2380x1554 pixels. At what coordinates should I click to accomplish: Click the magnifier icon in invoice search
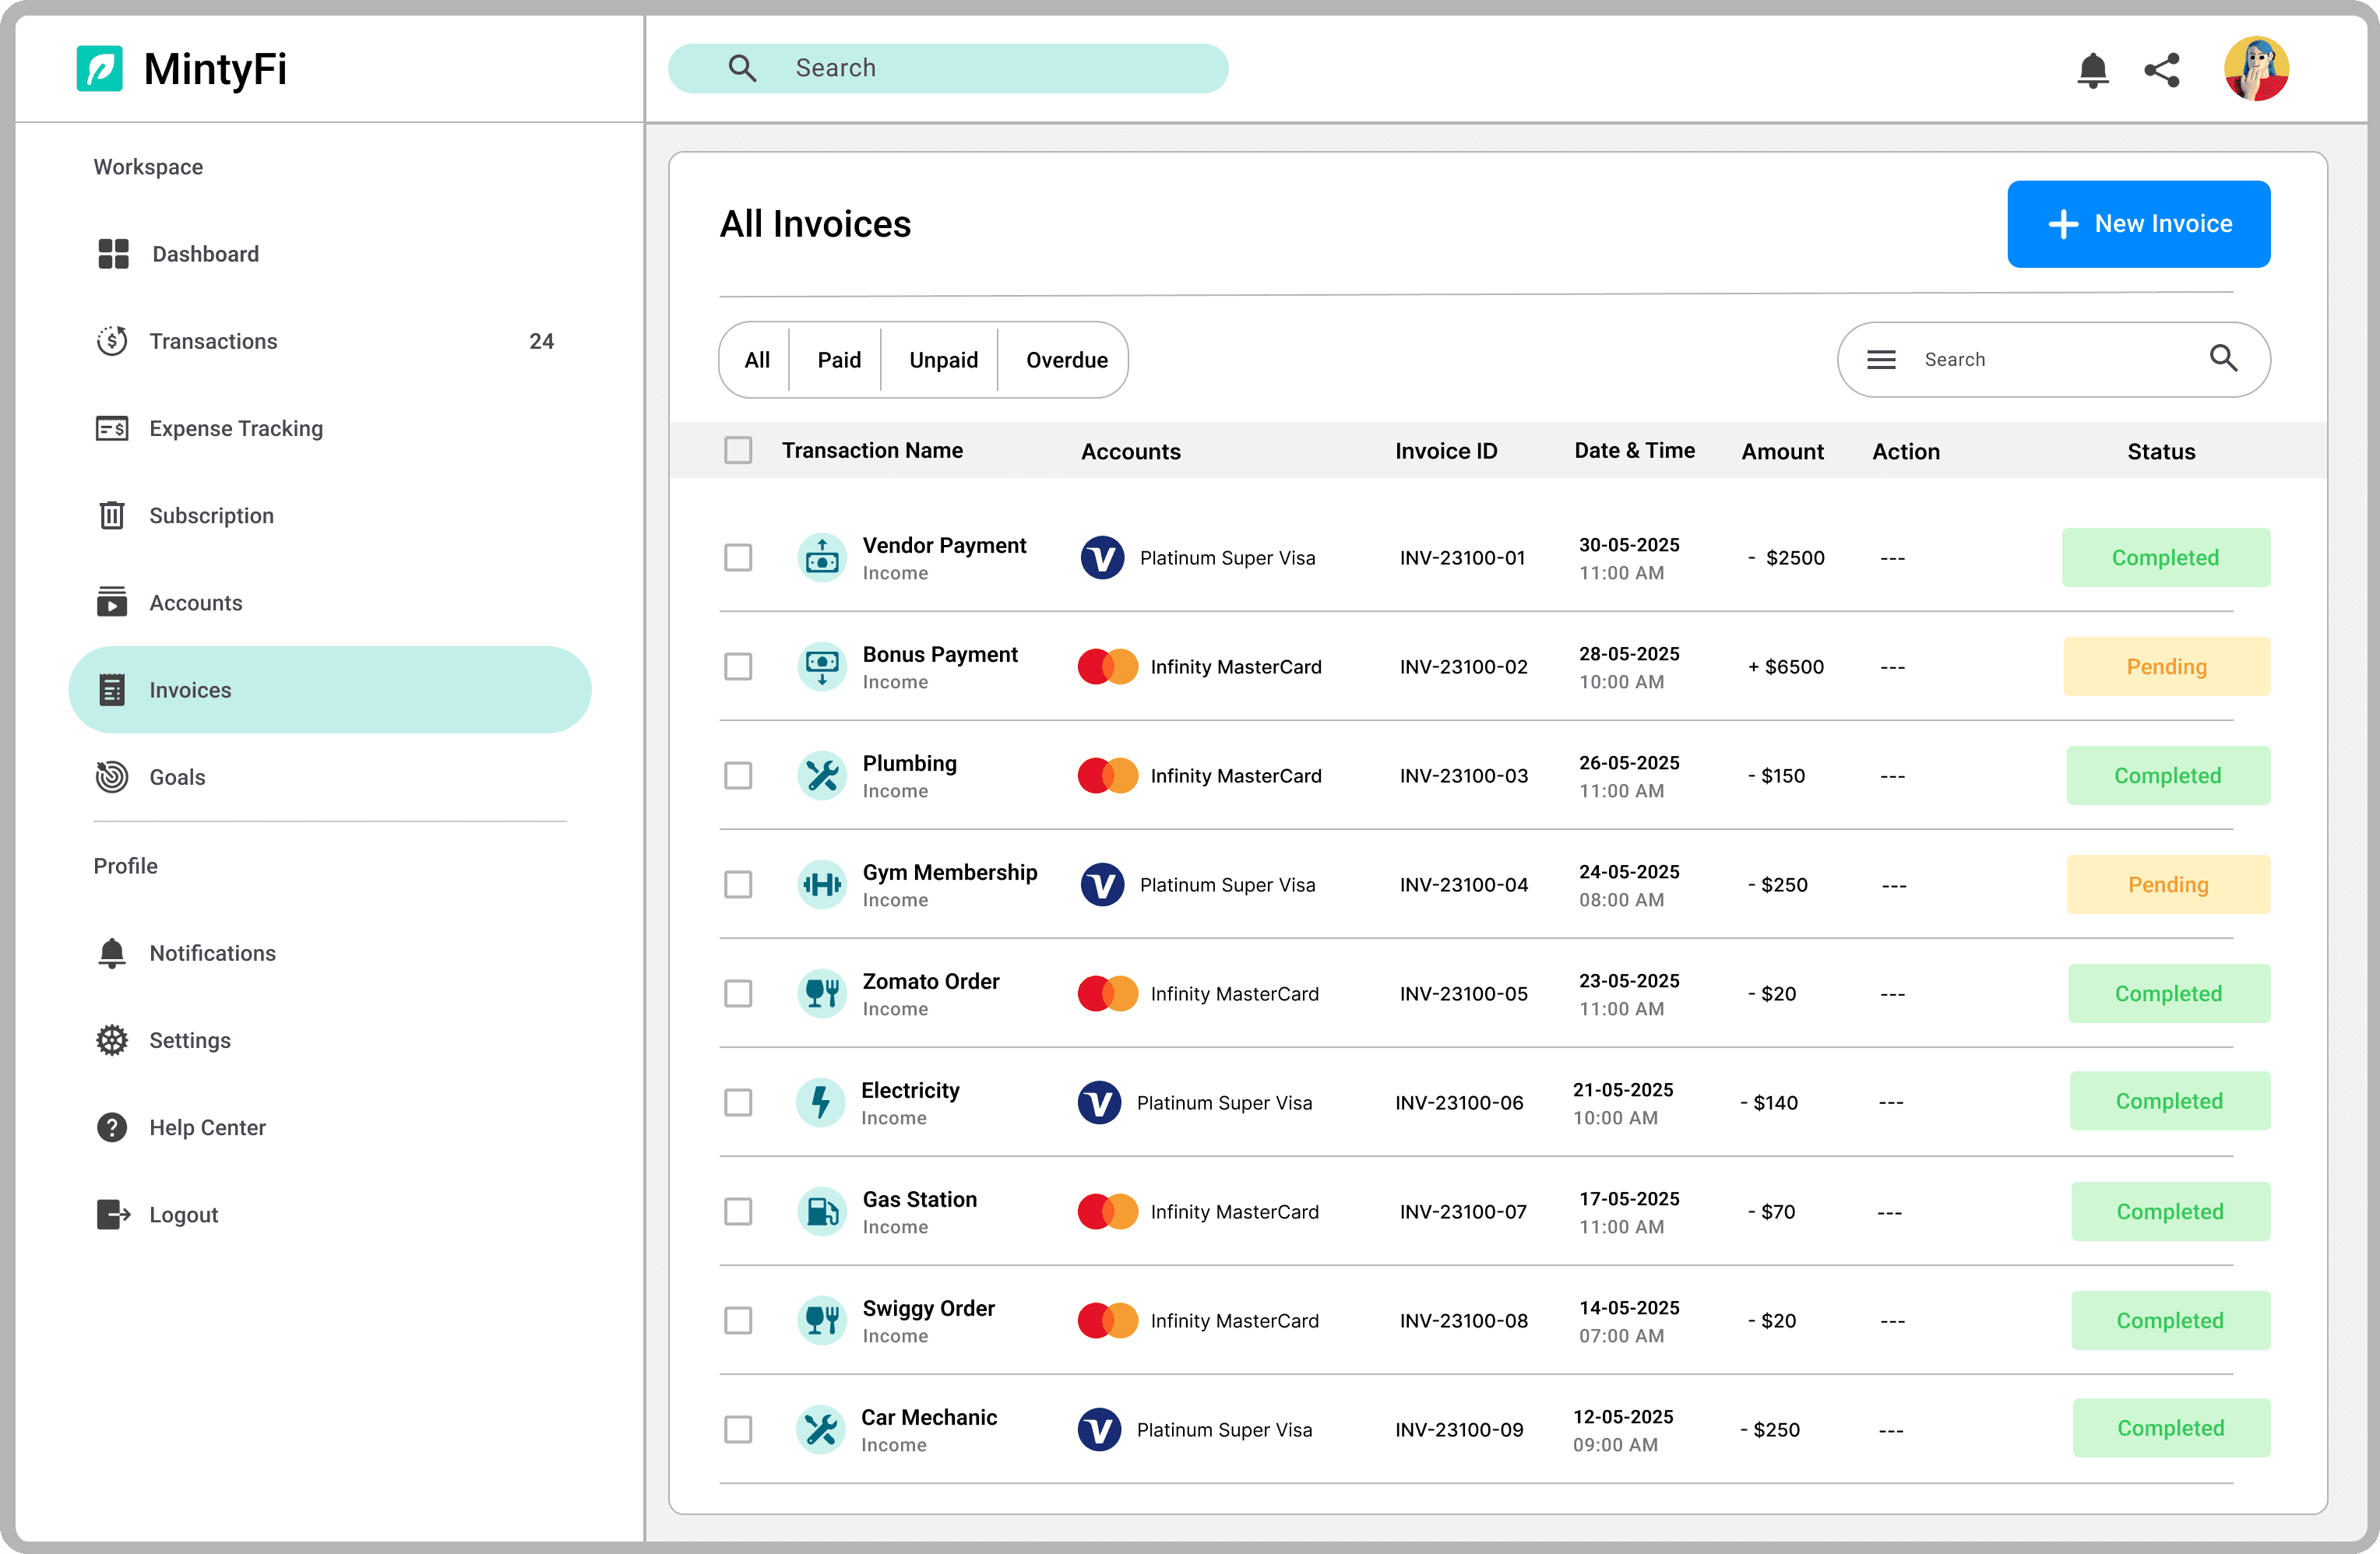click(x=2223, y=358)
